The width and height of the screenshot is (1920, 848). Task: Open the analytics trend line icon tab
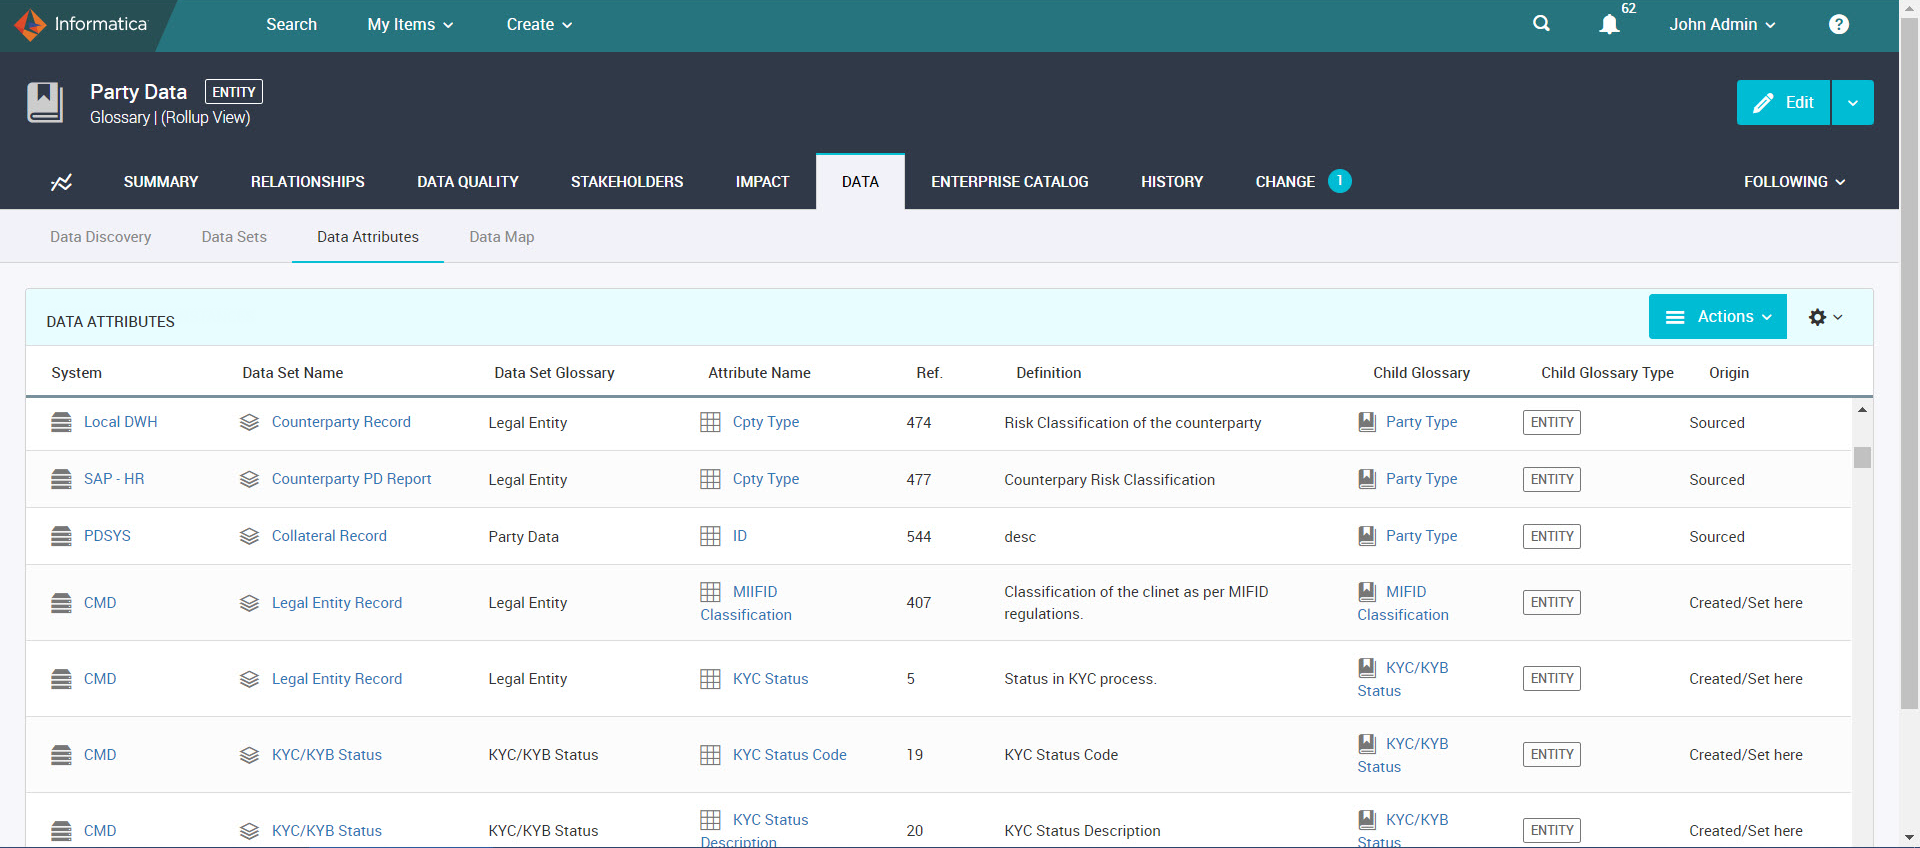61,182
